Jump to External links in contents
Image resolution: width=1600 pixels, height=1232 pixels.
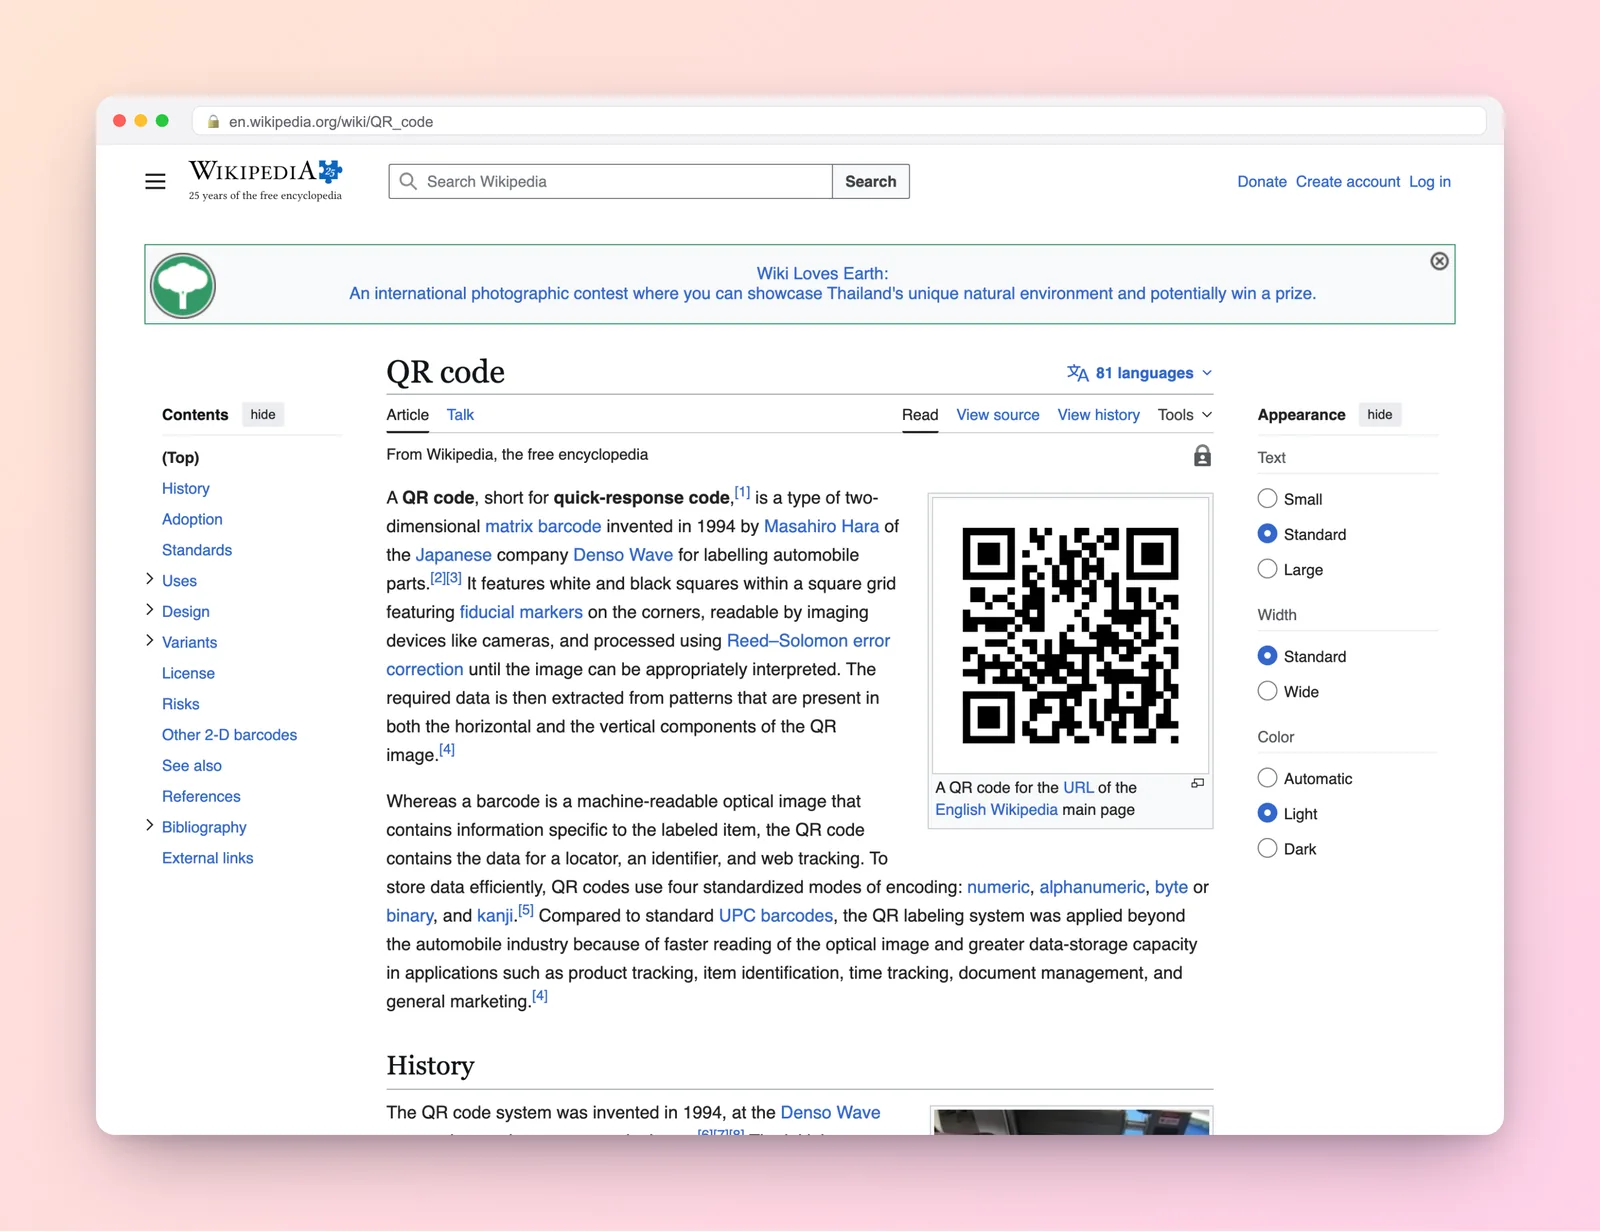pos(208,858)
